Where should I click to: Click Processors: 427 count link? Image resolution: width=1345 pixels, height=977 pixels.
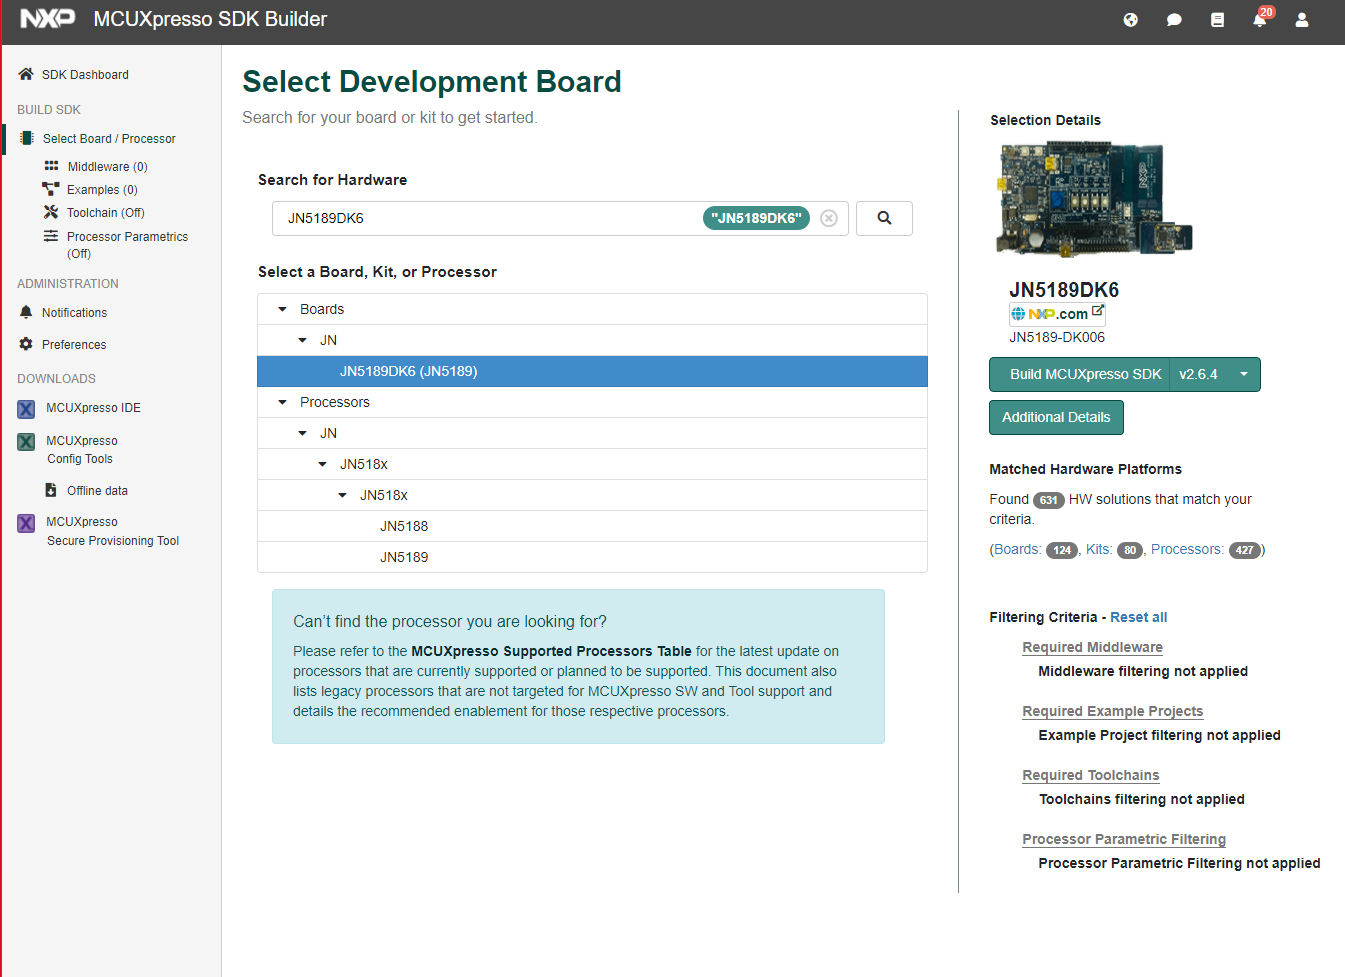tap(1205, 549)
